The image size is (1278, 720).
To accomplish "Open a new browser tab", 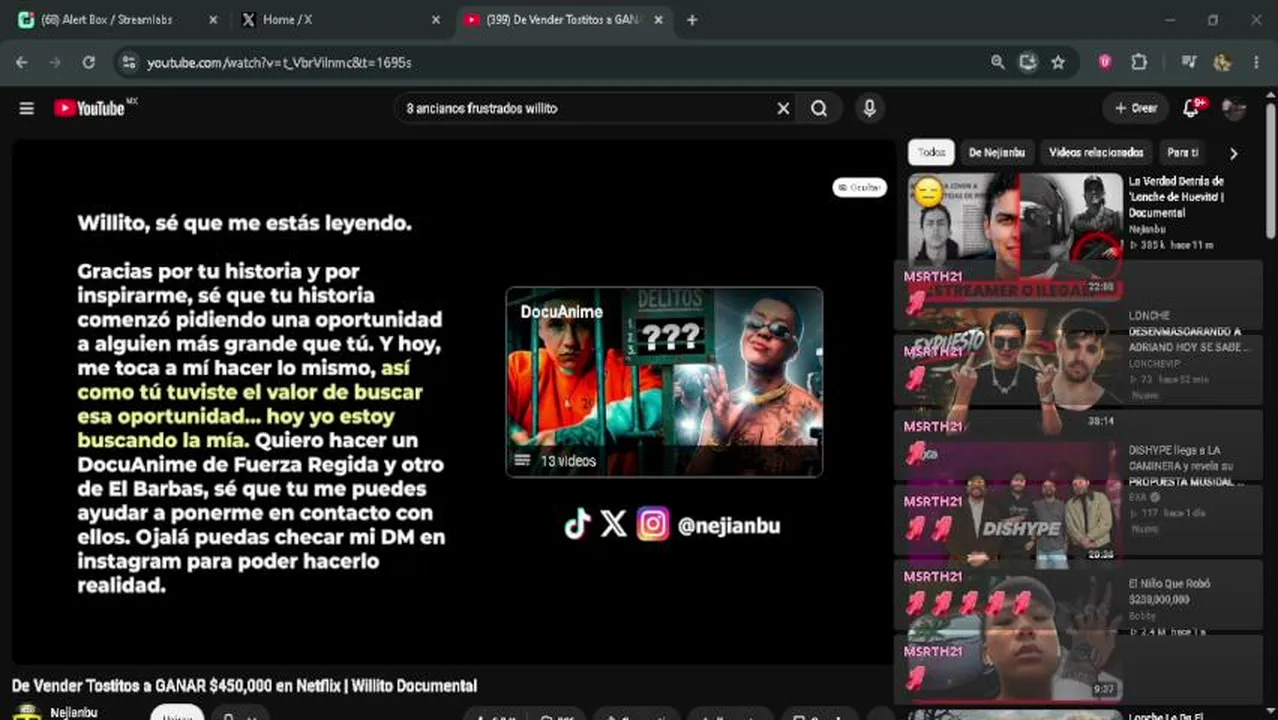I will pos(692,20).
